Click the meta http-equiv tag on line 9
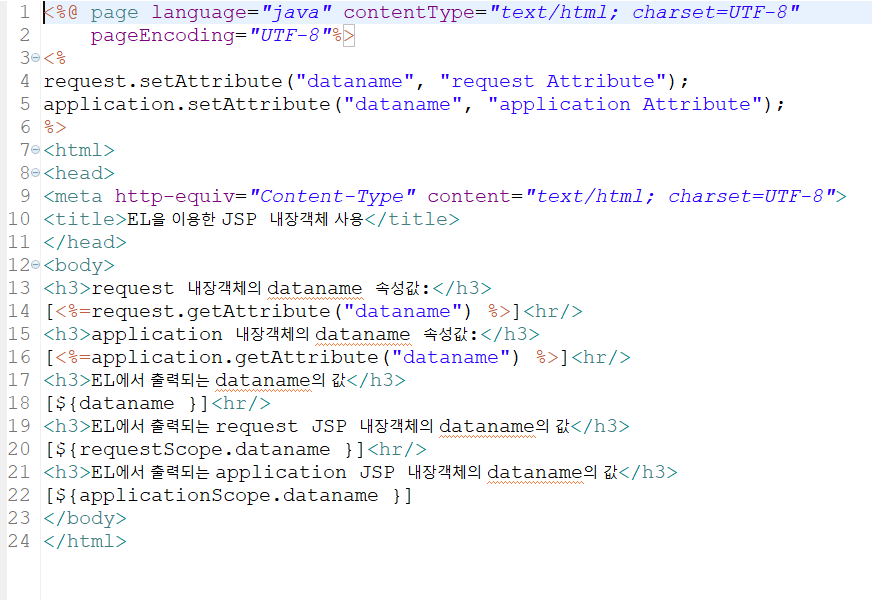Screen dimensions: 872x600 pyautogui.click(x=445, y=196)
